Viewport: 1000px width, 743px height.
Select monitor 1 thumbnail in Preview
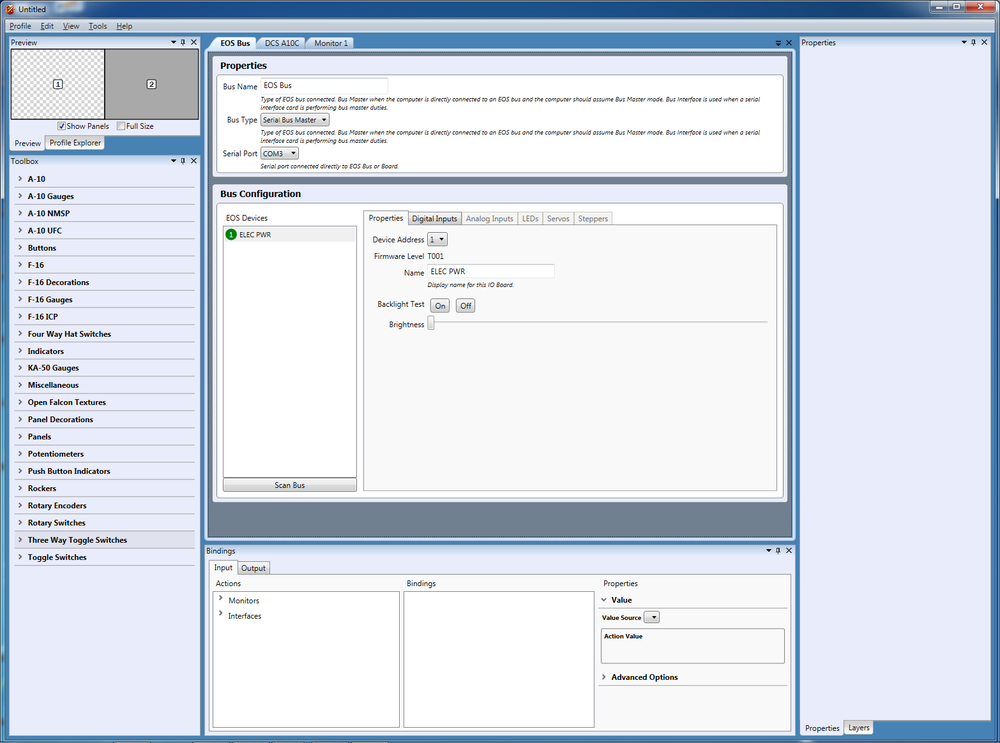[58, 84]
